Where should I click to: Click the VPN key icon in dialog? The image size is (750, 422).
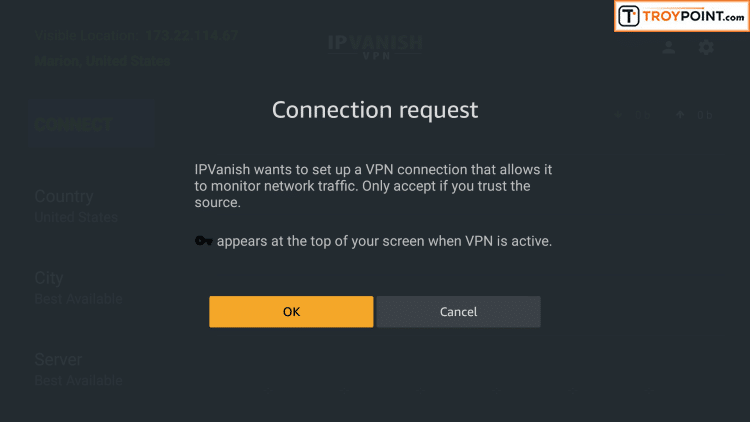[204, 241]
